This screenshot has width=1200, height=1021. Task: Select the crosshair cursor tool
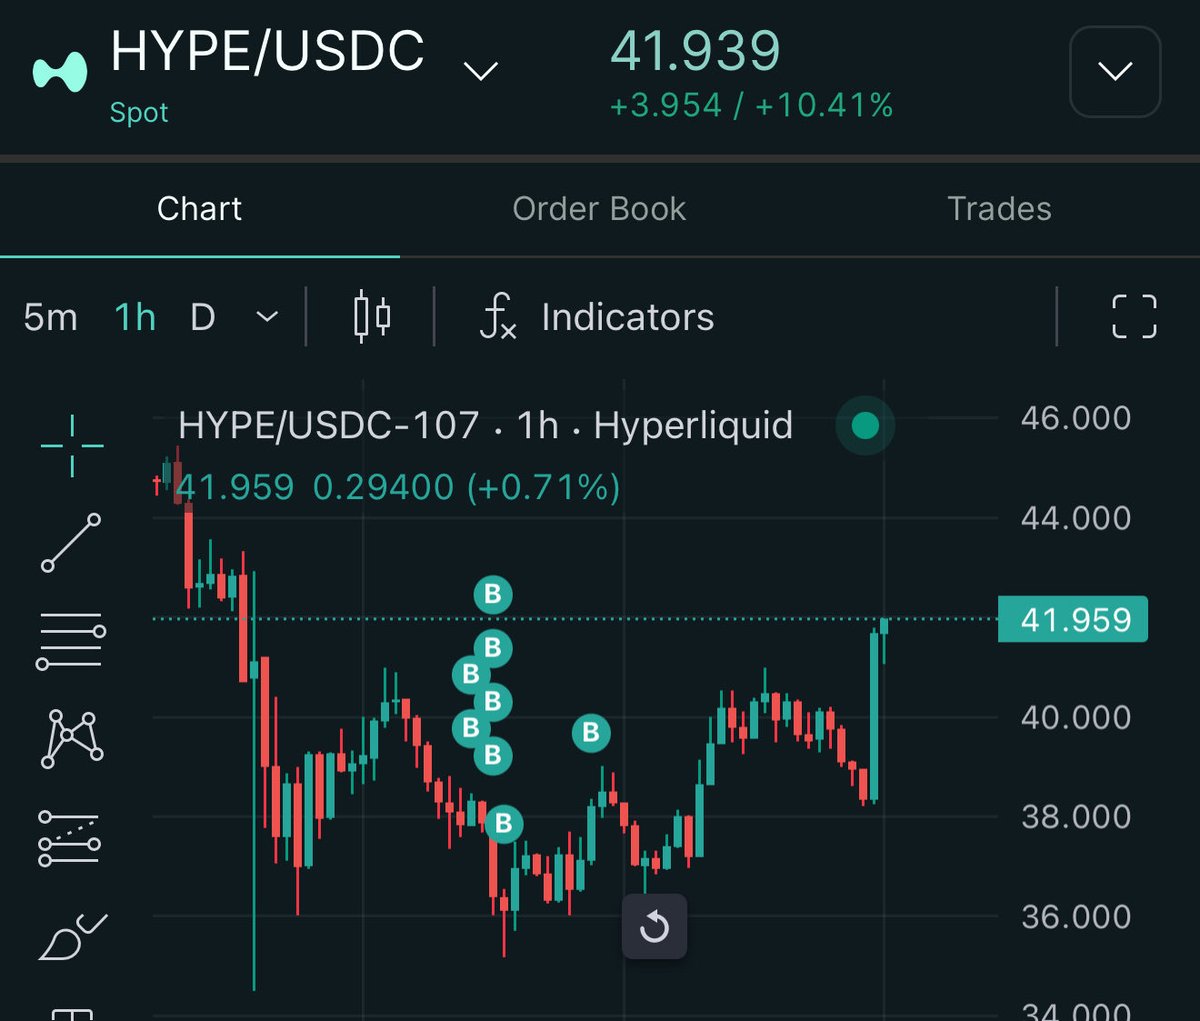click(72, 445)
